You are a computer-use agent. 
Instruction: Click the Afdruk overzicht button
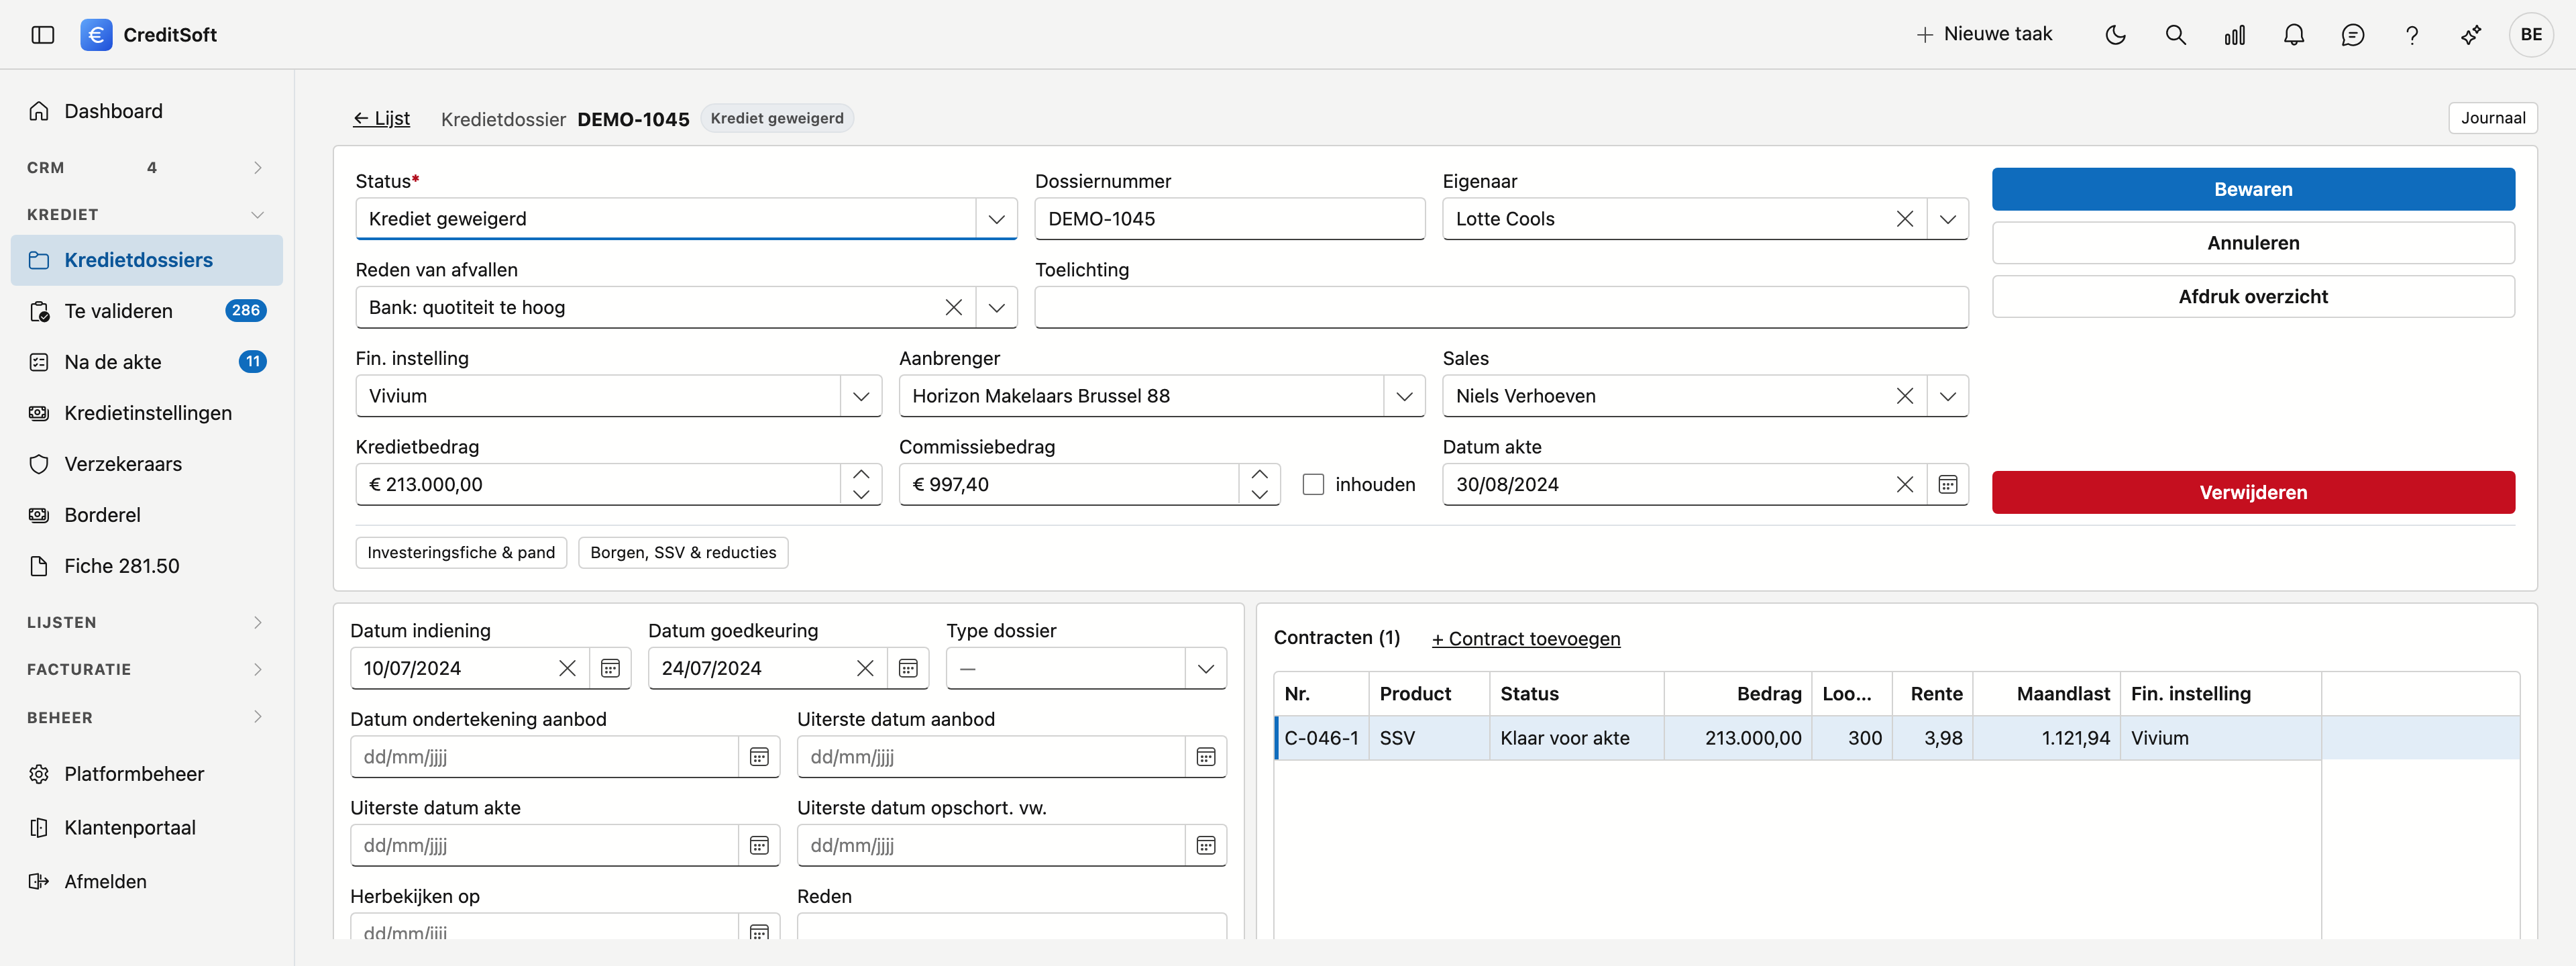click(2253, 296)
